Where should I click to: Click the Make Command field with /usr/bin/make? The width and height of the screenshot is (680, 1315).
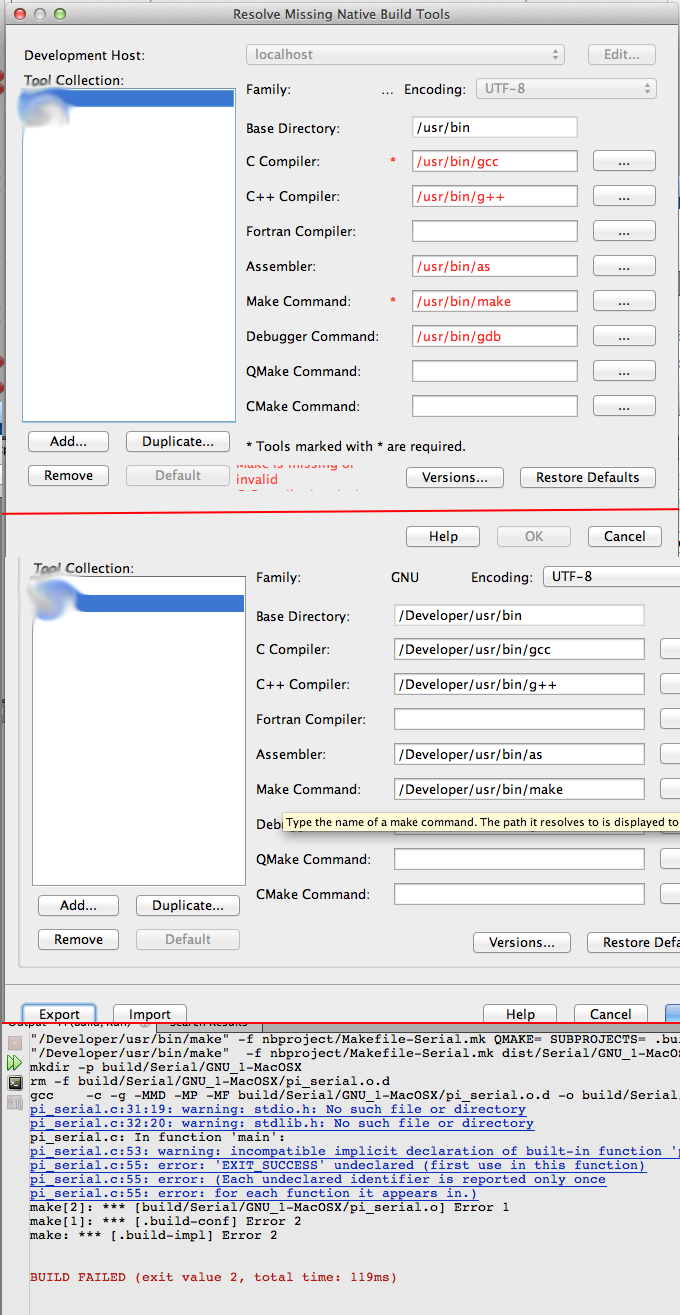point(495,301)
